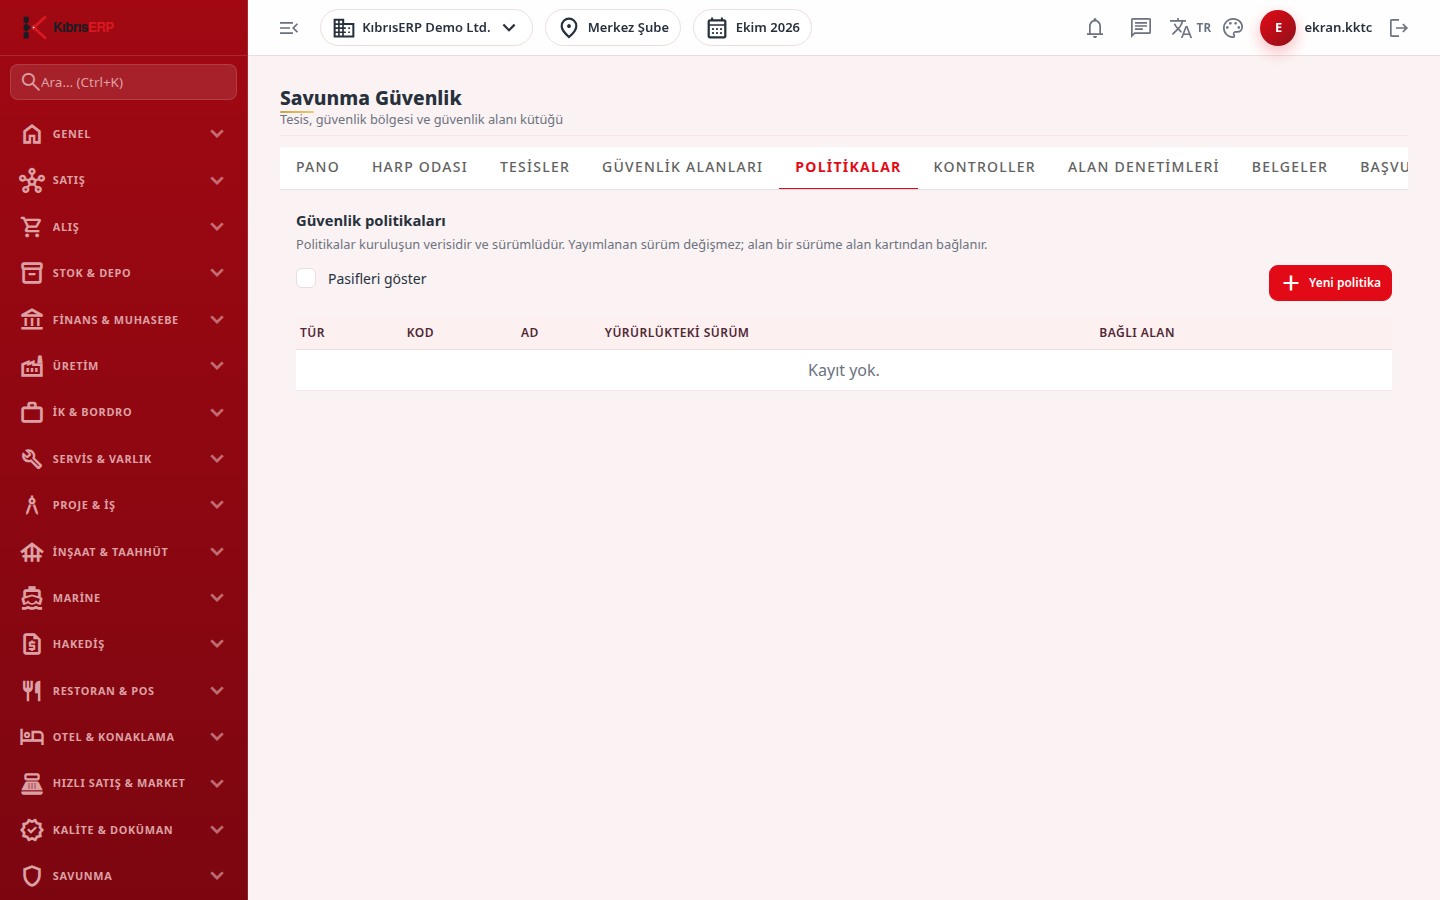Click the OTEL & KONAKLAMA bed icon

point(32,737)
